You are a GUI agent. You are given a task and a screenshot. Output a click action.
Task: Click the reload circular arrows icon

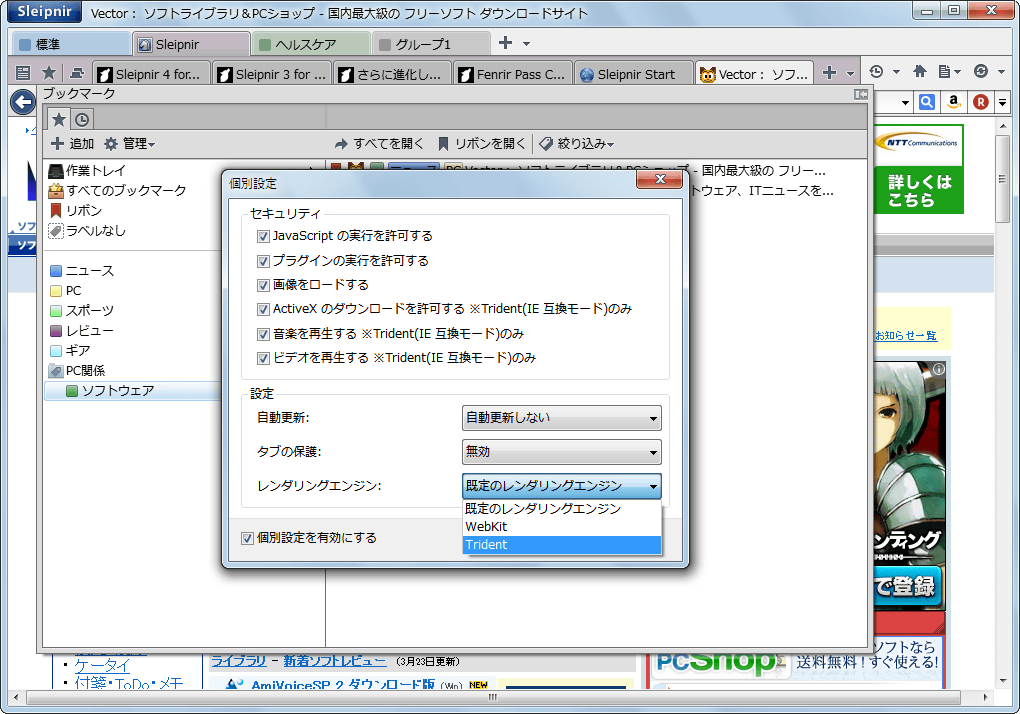[x=981, y=72]
